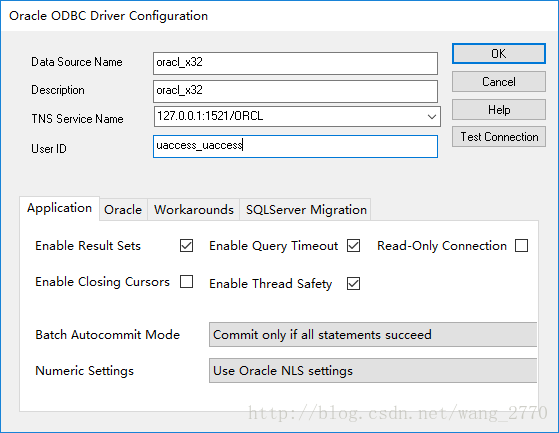Image resolution: width=559 pixels, height=433 pixels.
Task: Click the Description label text
Action: [58, 90]
